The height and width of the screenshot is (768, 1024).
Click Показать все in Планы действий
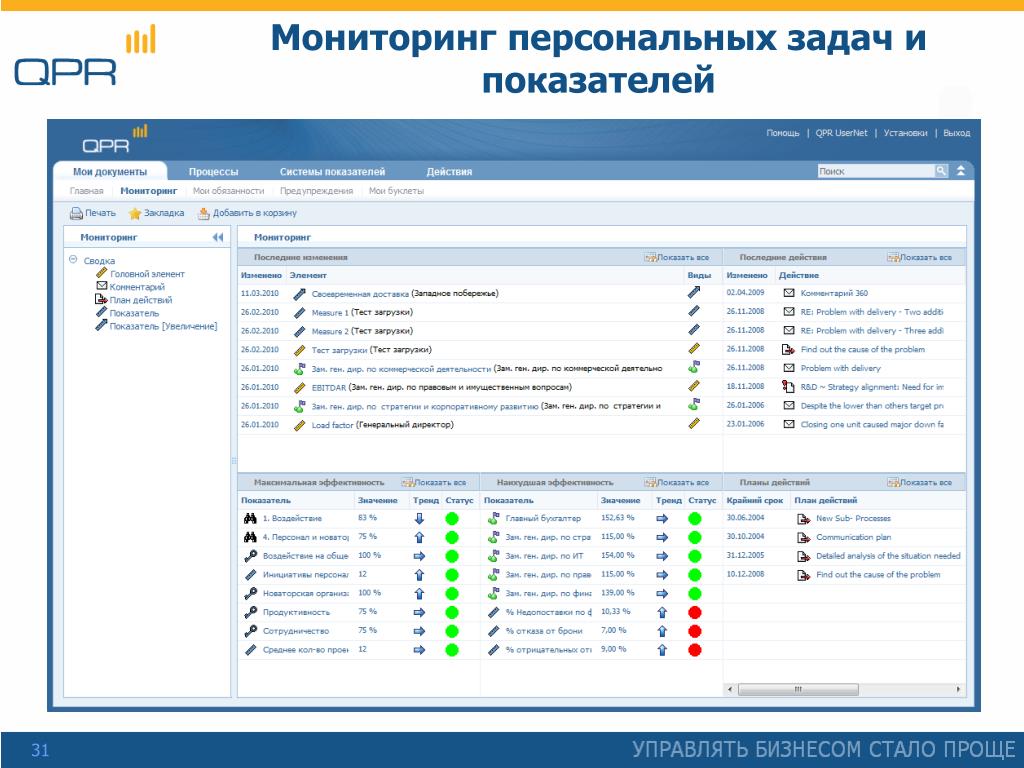coord(920,483)
